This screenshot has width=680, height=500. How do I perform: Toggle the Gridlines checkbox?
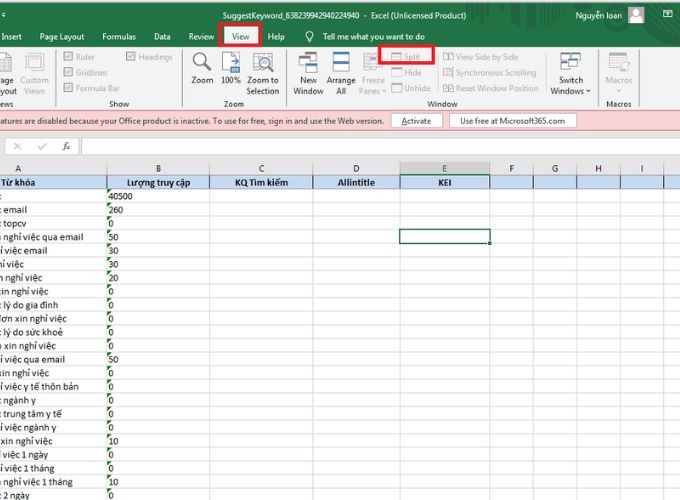68,72
